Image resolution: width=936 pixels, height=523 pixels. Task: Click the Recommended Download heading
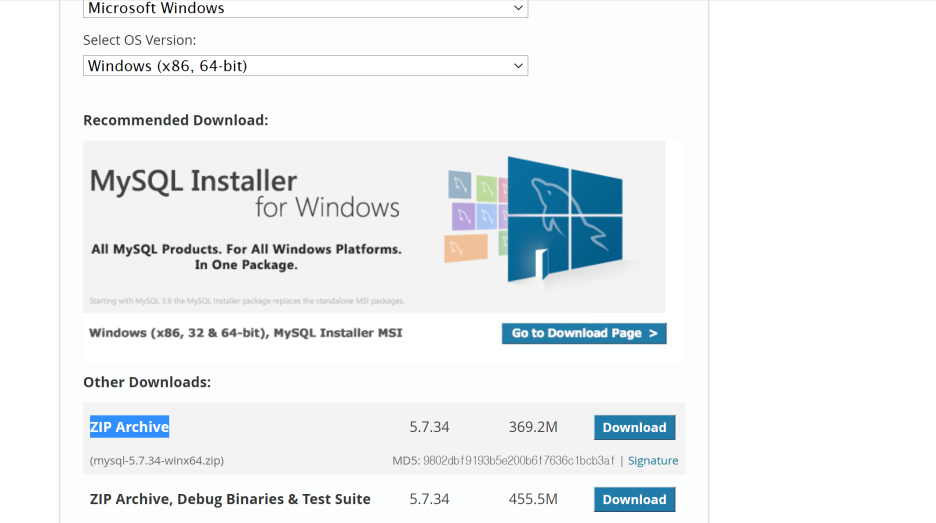(x=176, y=120)
